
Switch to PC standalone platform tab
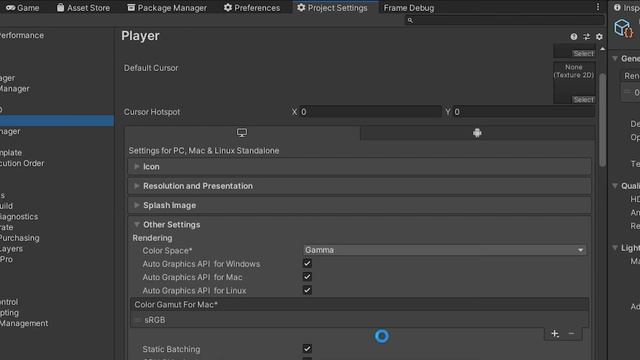[242, 133]
